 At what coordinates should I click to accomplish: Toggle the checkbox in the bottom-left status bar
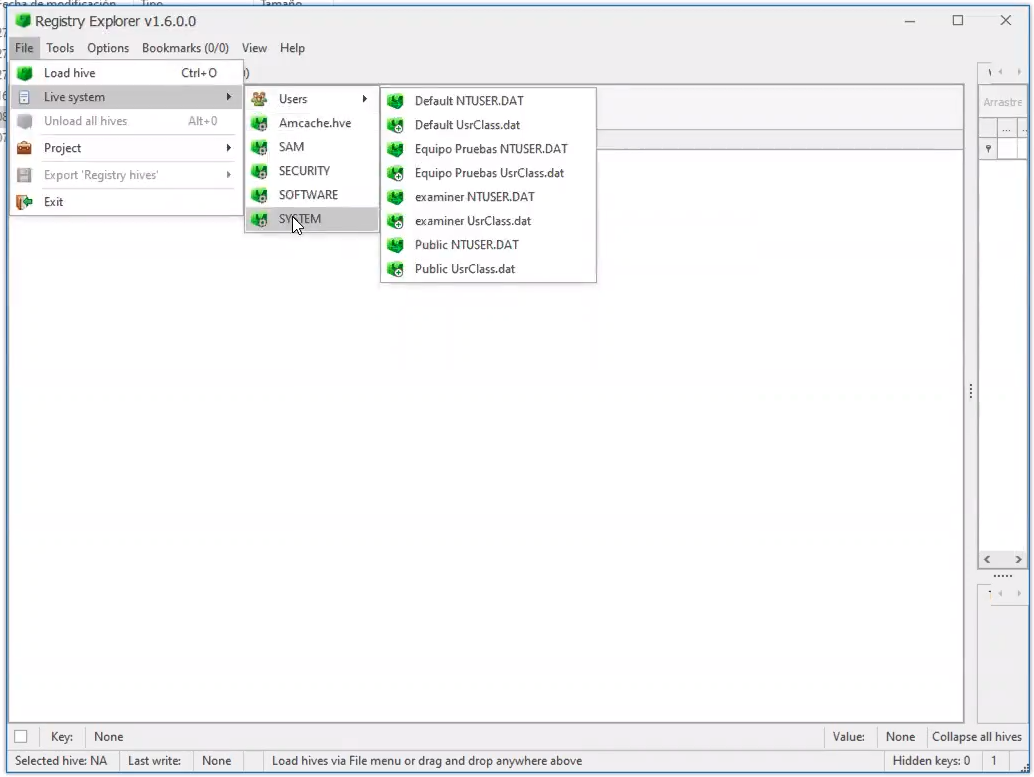point(21,736)
